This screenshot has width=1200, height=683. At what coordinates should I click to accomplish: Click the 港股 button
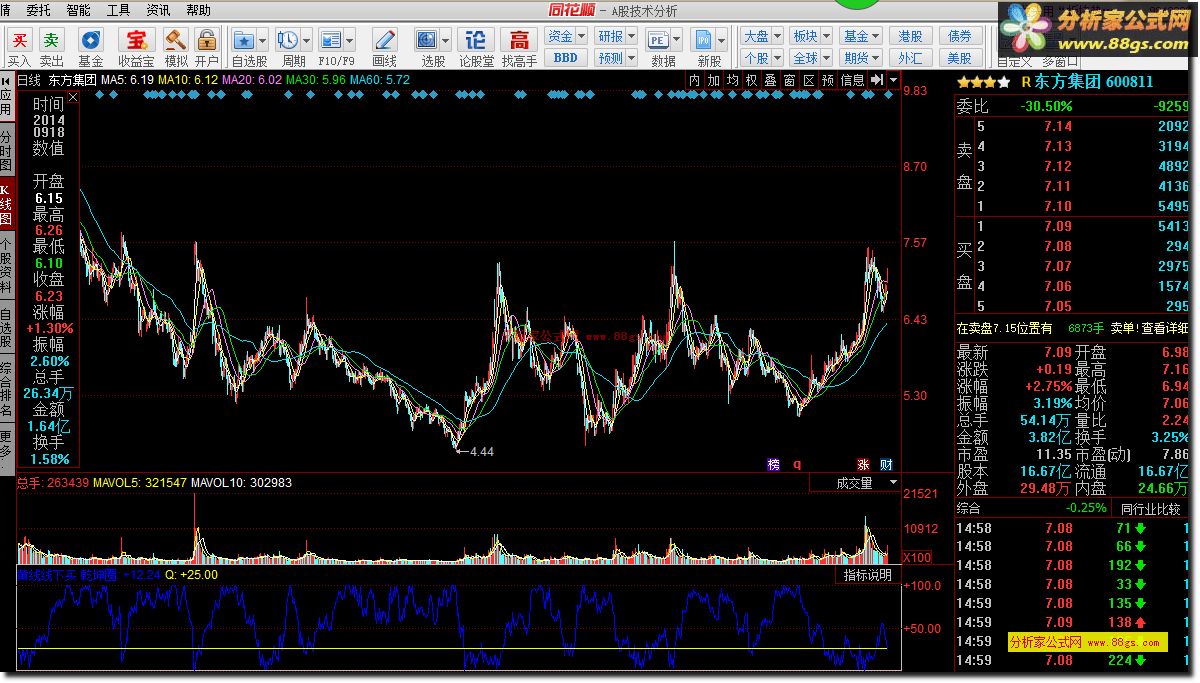click(910, 36)
